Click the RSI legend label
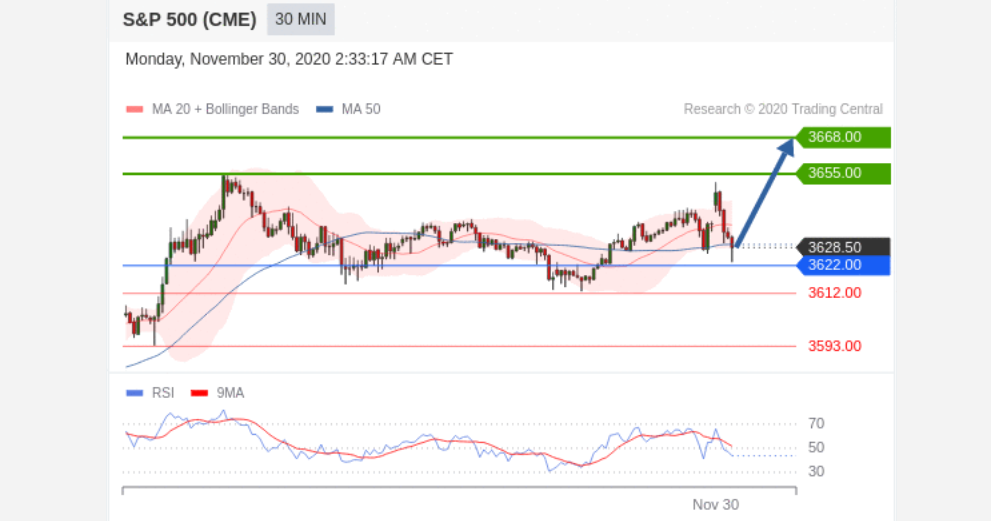Image resolution: width=991 pixels, height=521 pixels. pos(163,393)
